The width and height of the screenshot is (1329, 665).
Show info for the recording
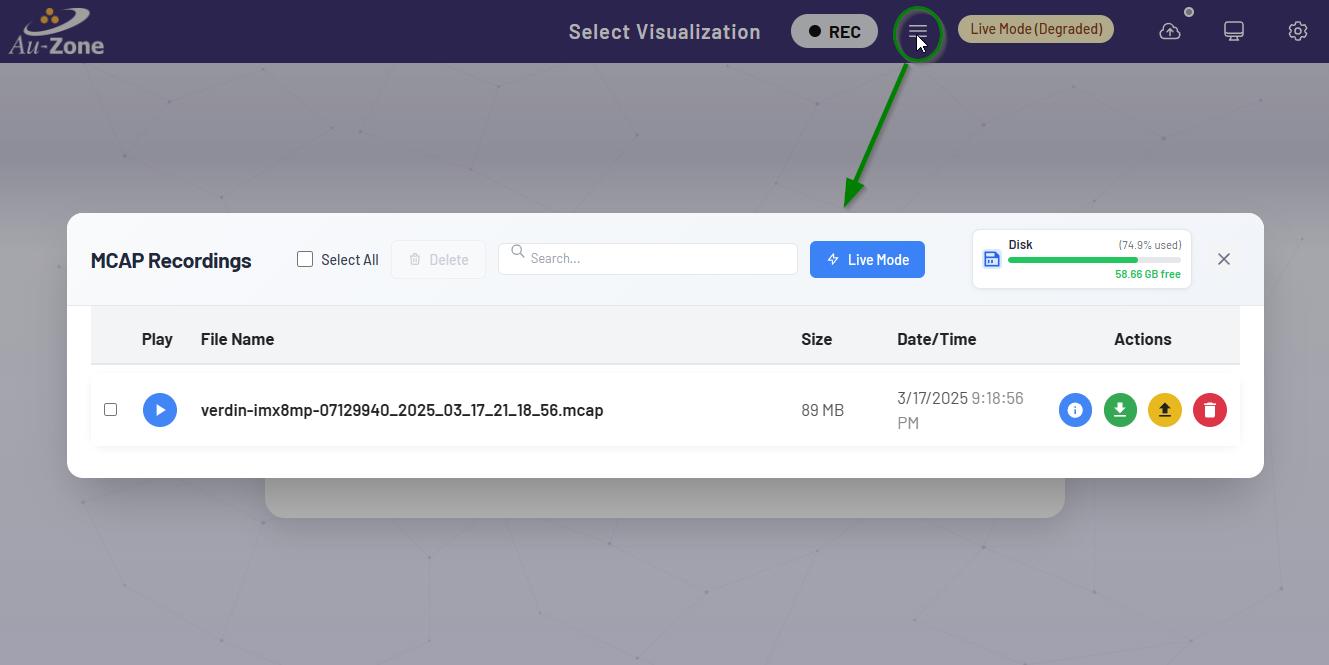pyautogui.click(x=1076, y=410)
